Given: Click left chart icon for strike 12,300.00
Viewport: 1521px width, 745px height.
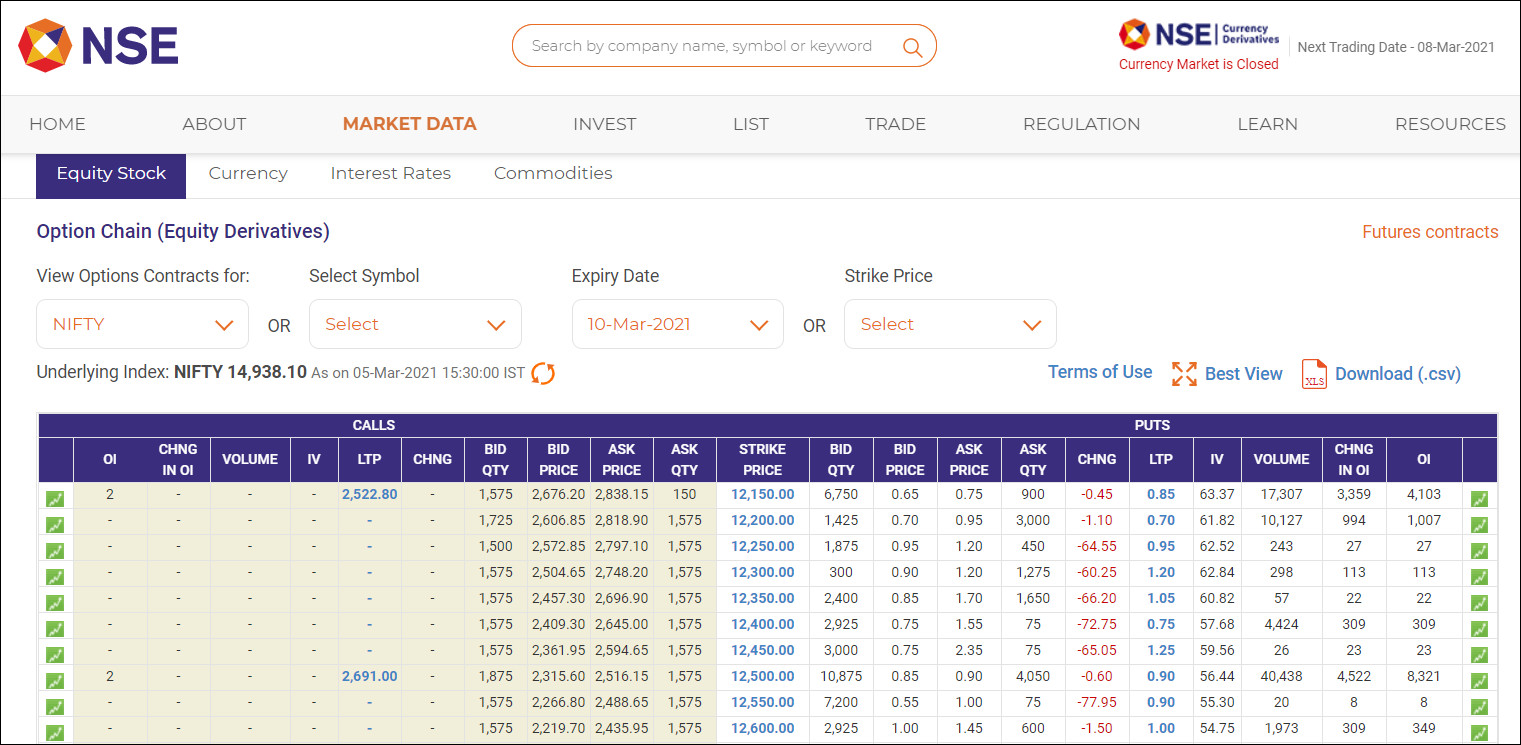Looking at the screenshot, I should [x=55, y=576].
